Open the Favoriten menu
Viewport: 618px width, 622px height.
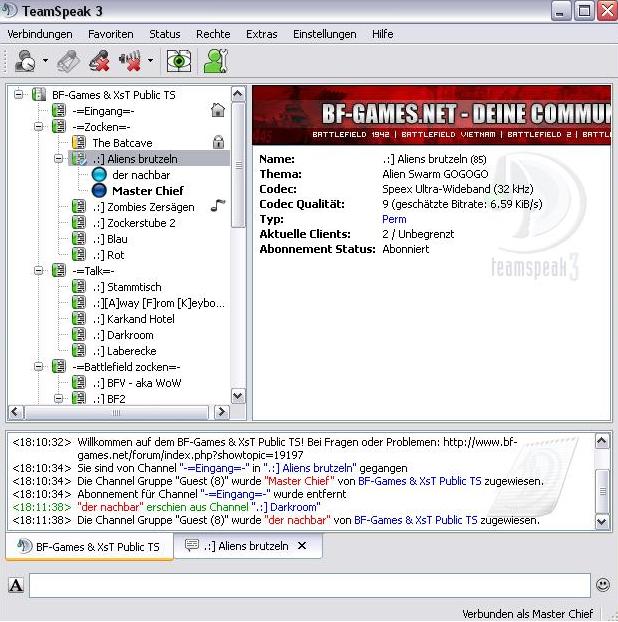pyautogui.click(x=111, y=34)
